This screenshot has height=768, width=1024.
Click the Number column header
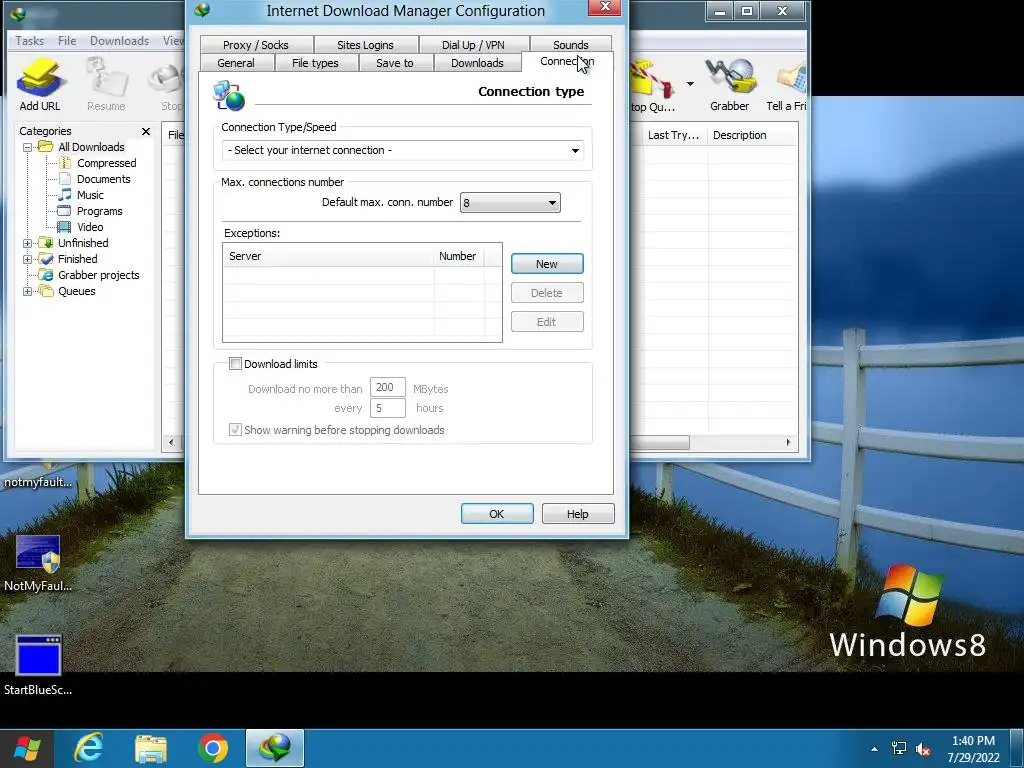458,256
